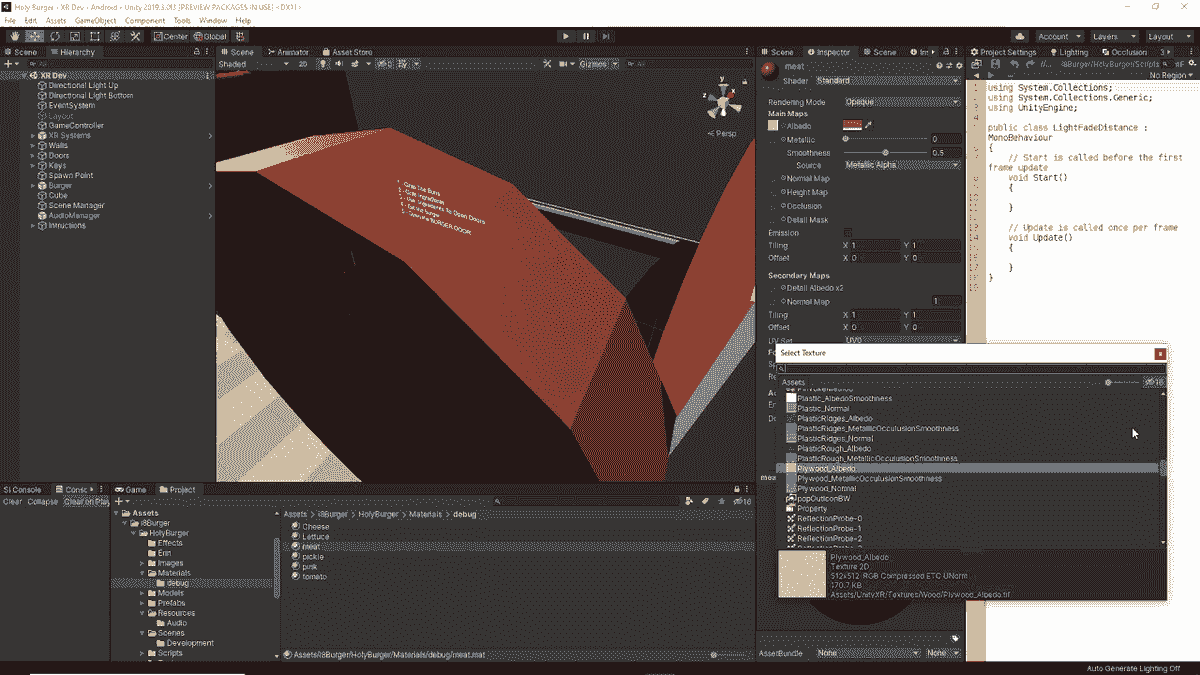Open the GameObject menu

[x=94, y=19]
